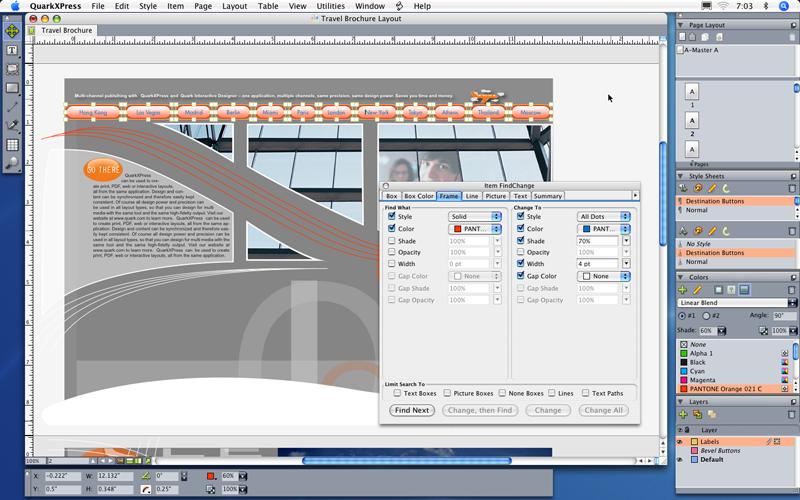Edit color with Colors palette pencil

click(x=697, y=290)
